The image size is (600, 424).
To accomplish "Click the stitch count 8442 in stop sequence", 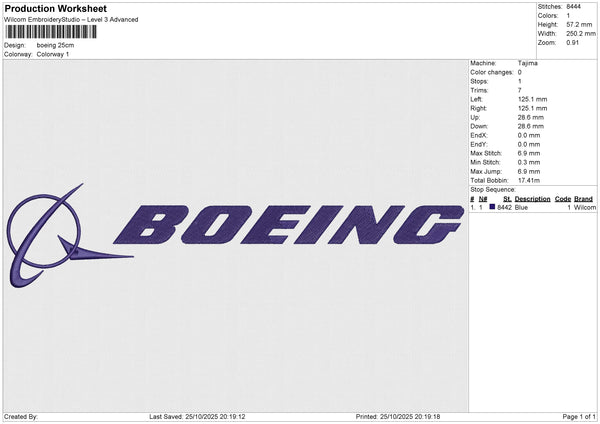I will (504, 207).
